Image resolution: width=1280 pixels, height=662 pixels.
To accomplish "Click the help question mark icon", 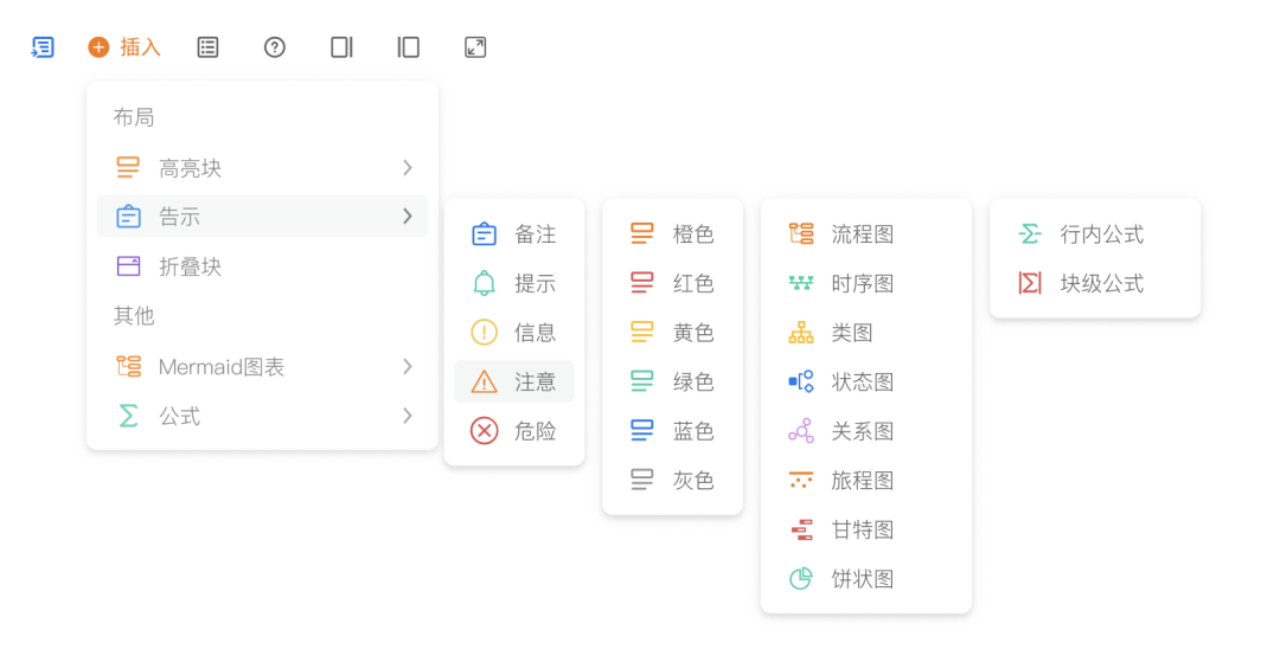I will 274,47.
